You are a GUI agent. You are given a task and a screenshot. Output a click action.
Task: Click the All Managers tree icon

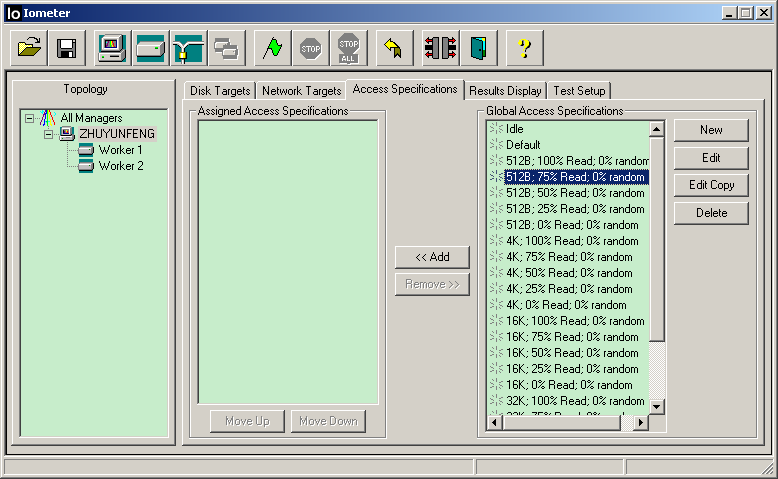[48, 118]
